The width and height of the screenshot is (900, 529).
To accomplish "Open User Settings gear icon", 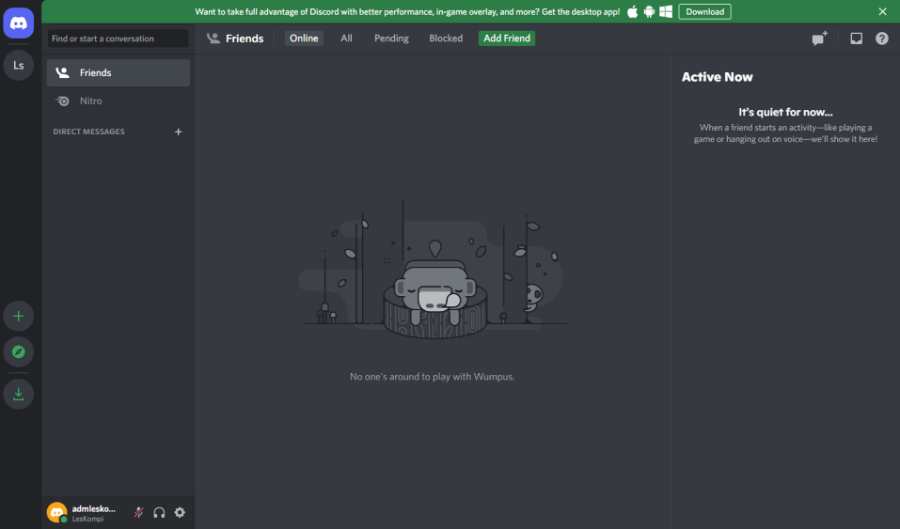I will [x=180, y=512].
